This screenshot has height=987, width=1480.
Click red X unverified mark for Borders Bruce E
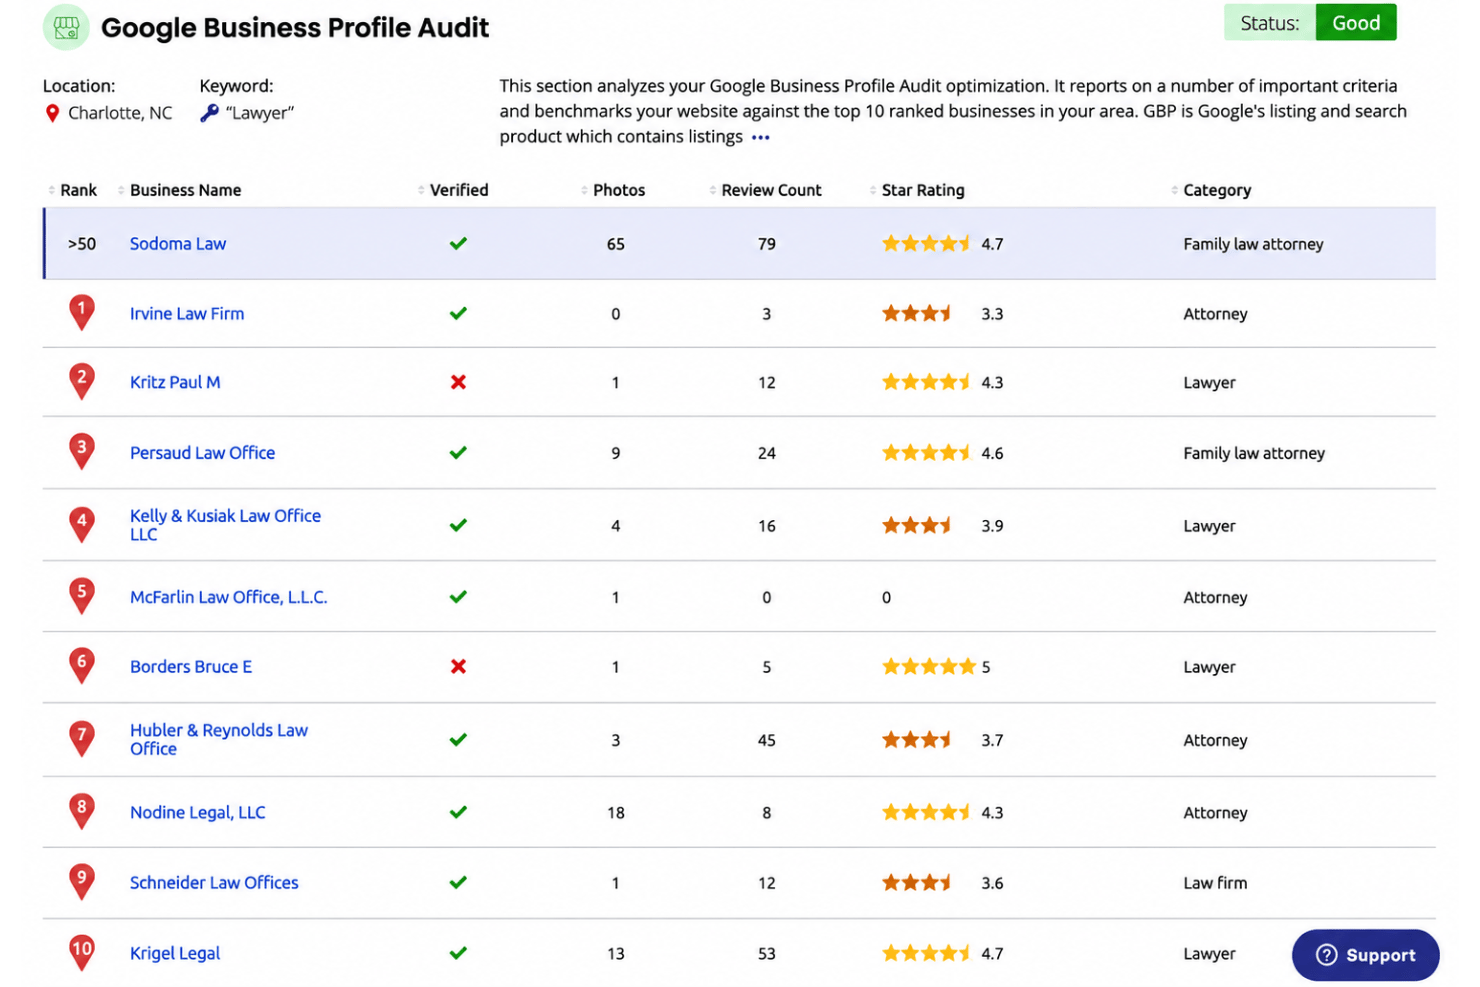(458, 666)
